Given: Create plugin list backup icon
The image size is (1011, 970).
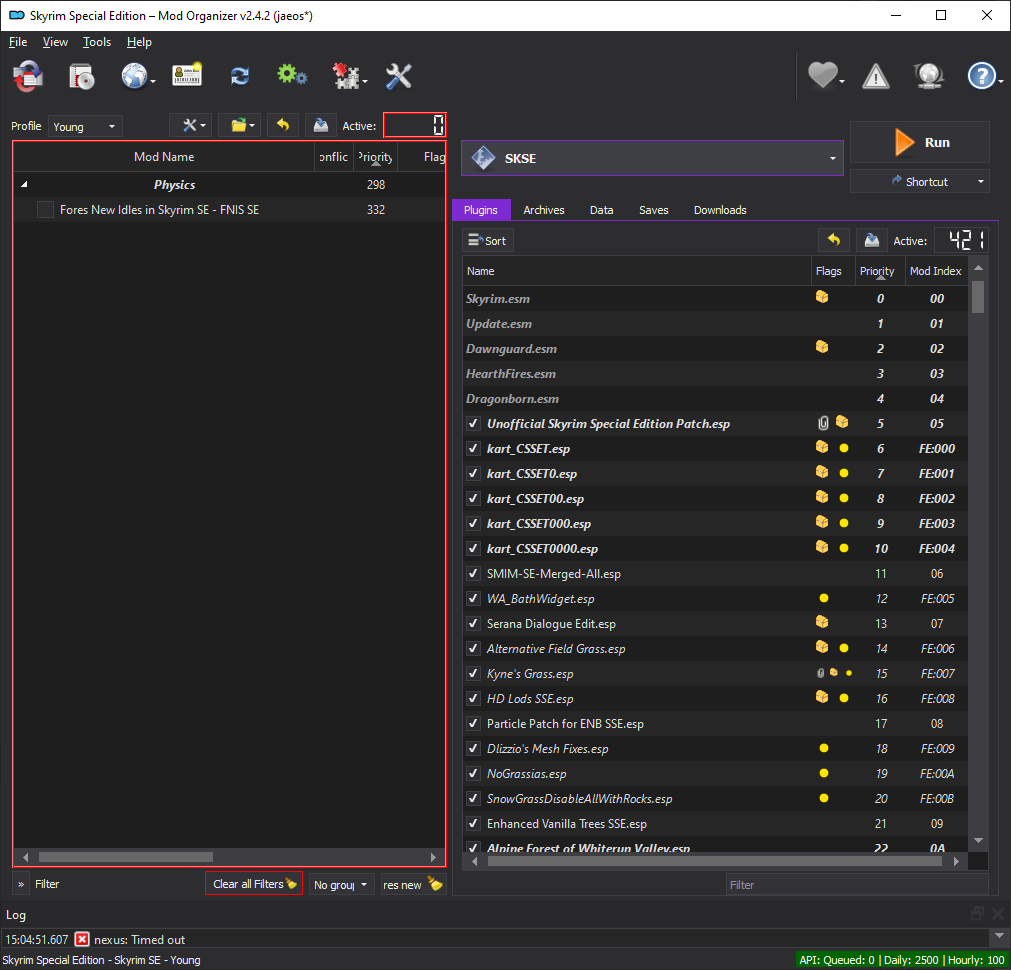Looking at the screenshot, I should pos(872,241).
